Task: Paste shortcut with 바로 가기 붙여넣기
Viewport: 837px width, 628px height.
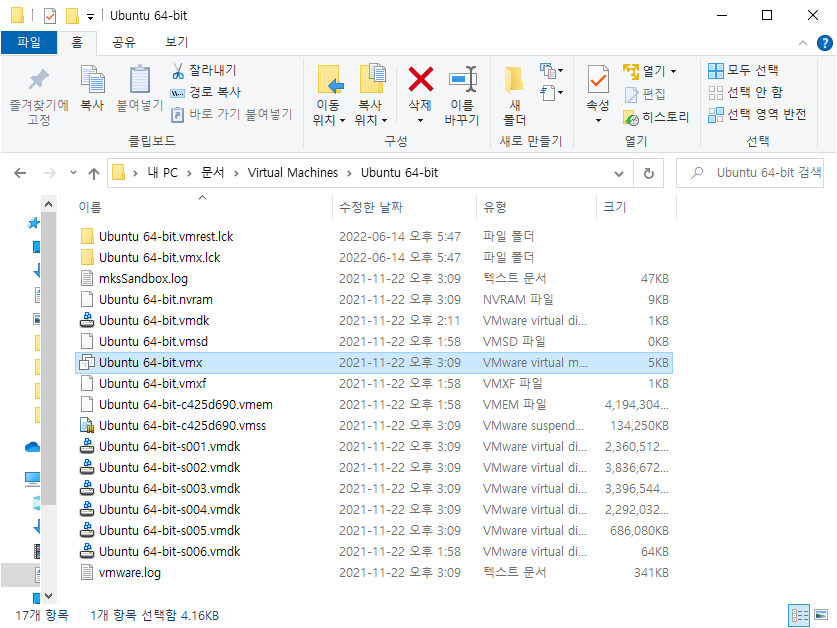Action: [x=231, y=114]
